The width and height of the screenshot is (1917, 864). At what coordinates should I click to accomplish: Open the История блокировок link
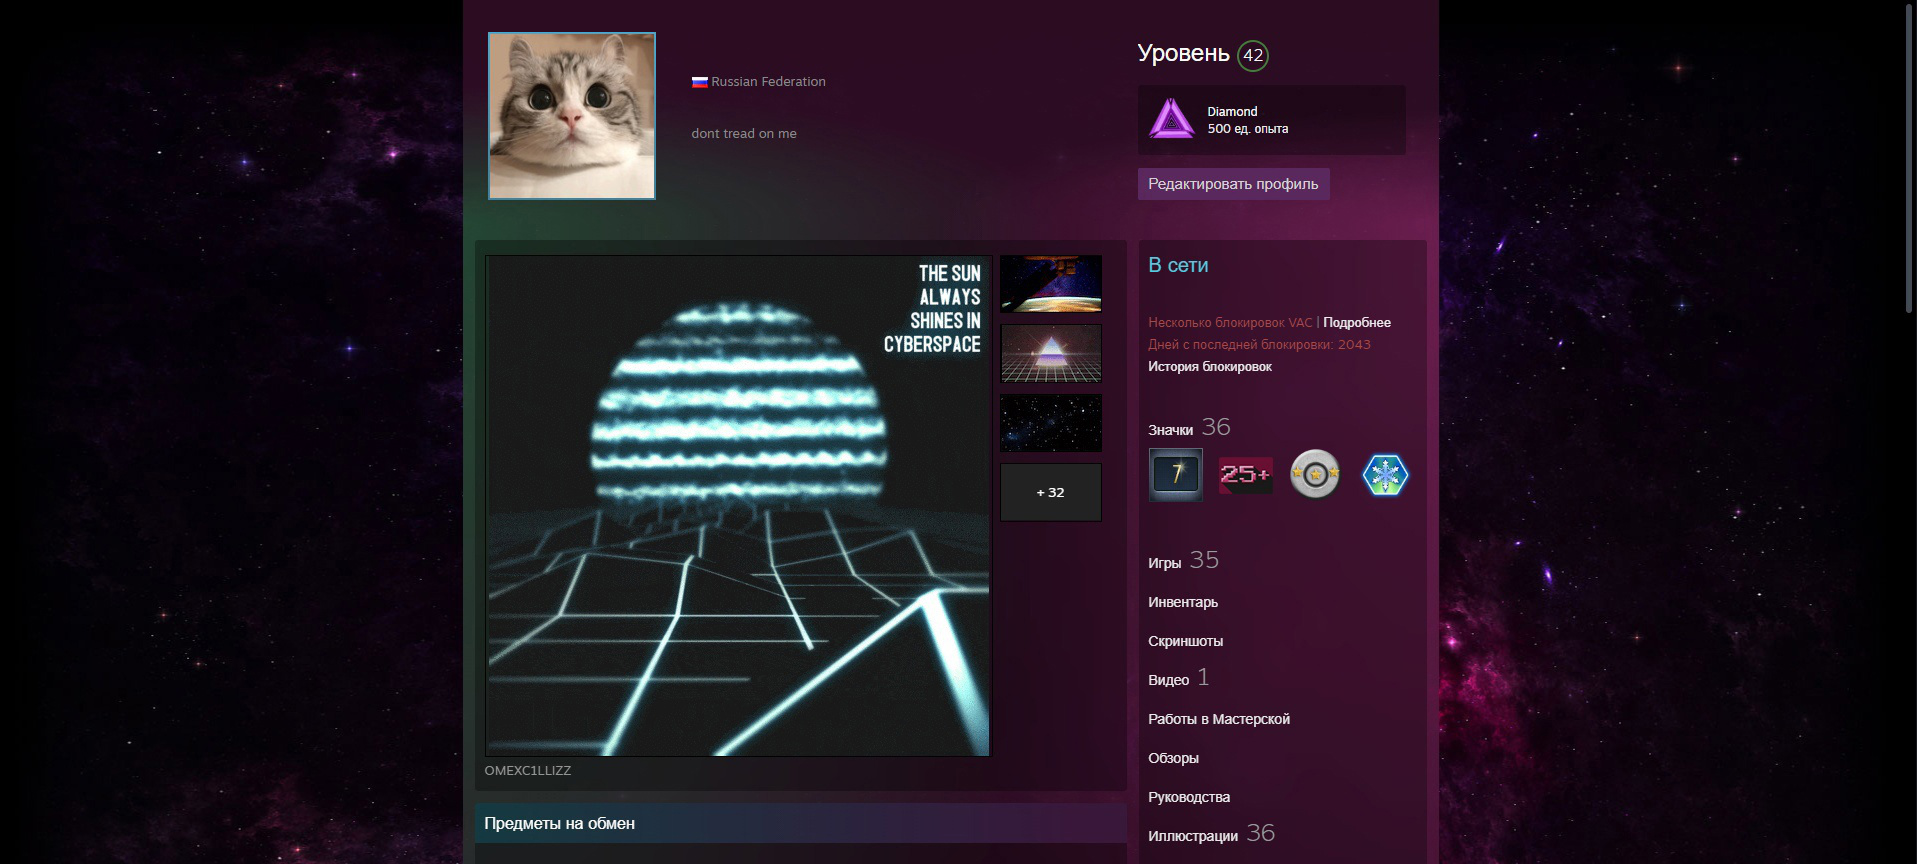click(1210, 367)
